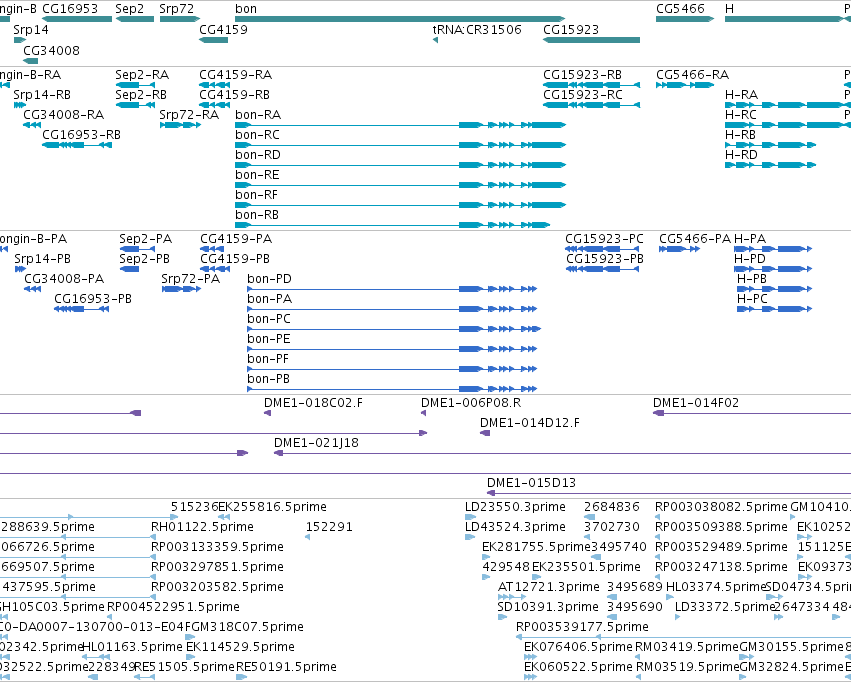Select the AT12721.3prime EST label
851x682 pixels.
[x=549, y=587]
